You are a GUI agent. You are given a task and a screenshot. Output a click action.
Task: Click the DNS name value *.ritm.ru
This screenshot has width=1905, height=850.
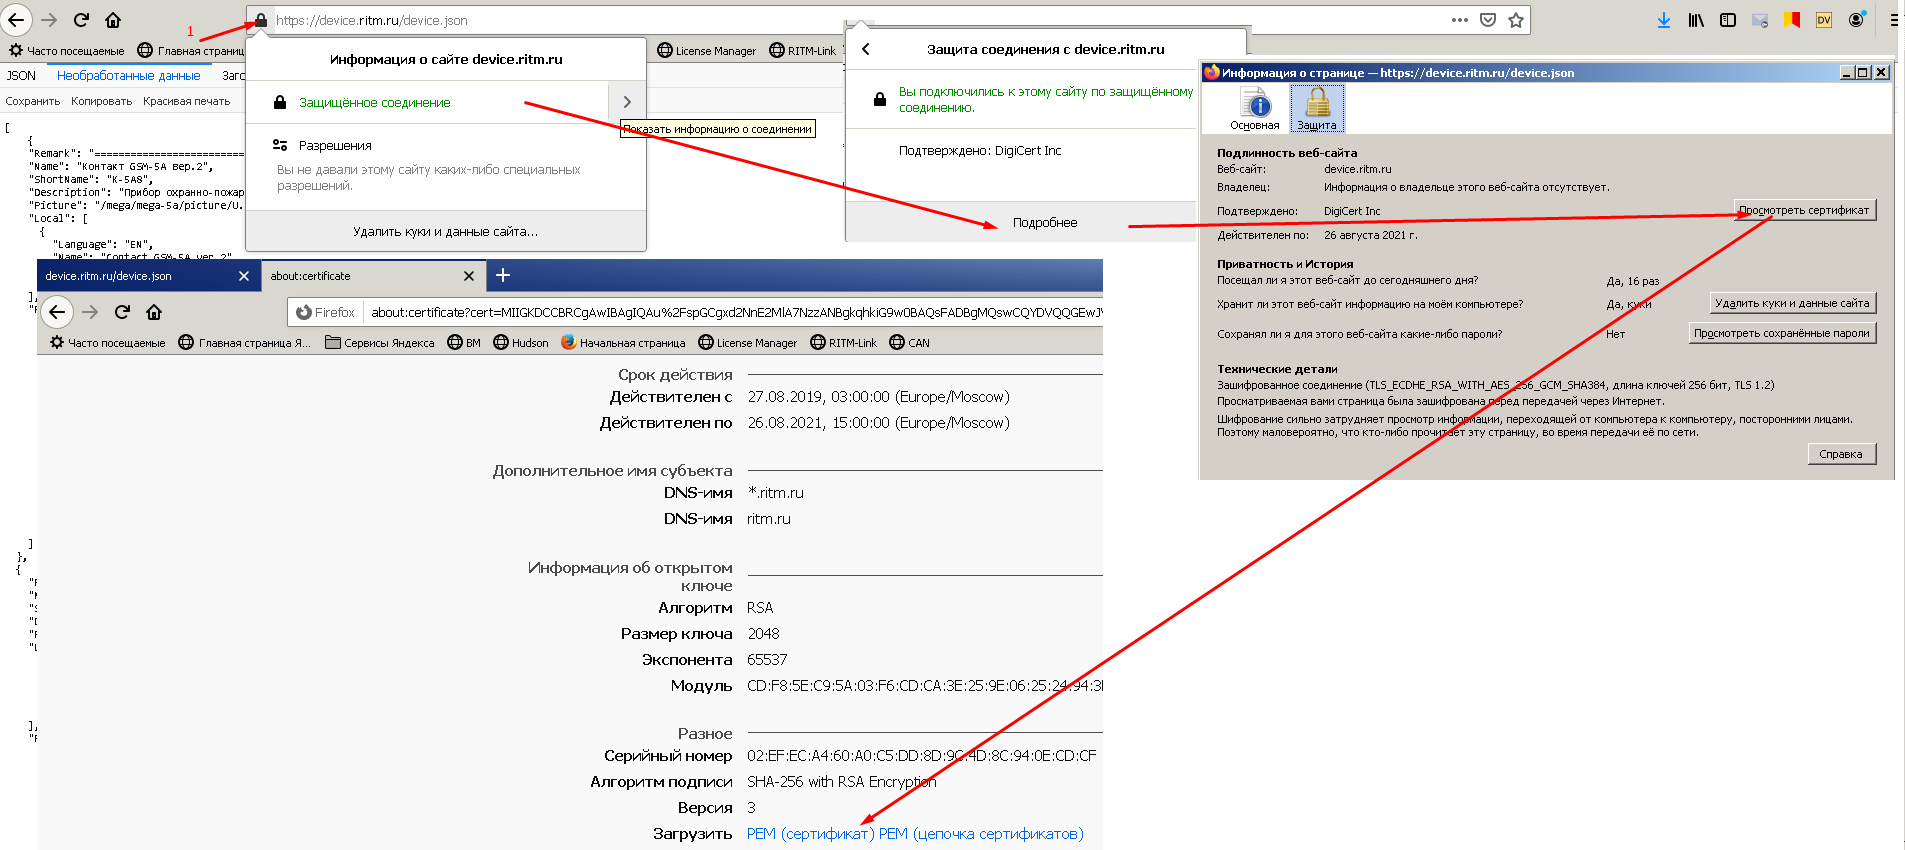(x=776, y=493)
